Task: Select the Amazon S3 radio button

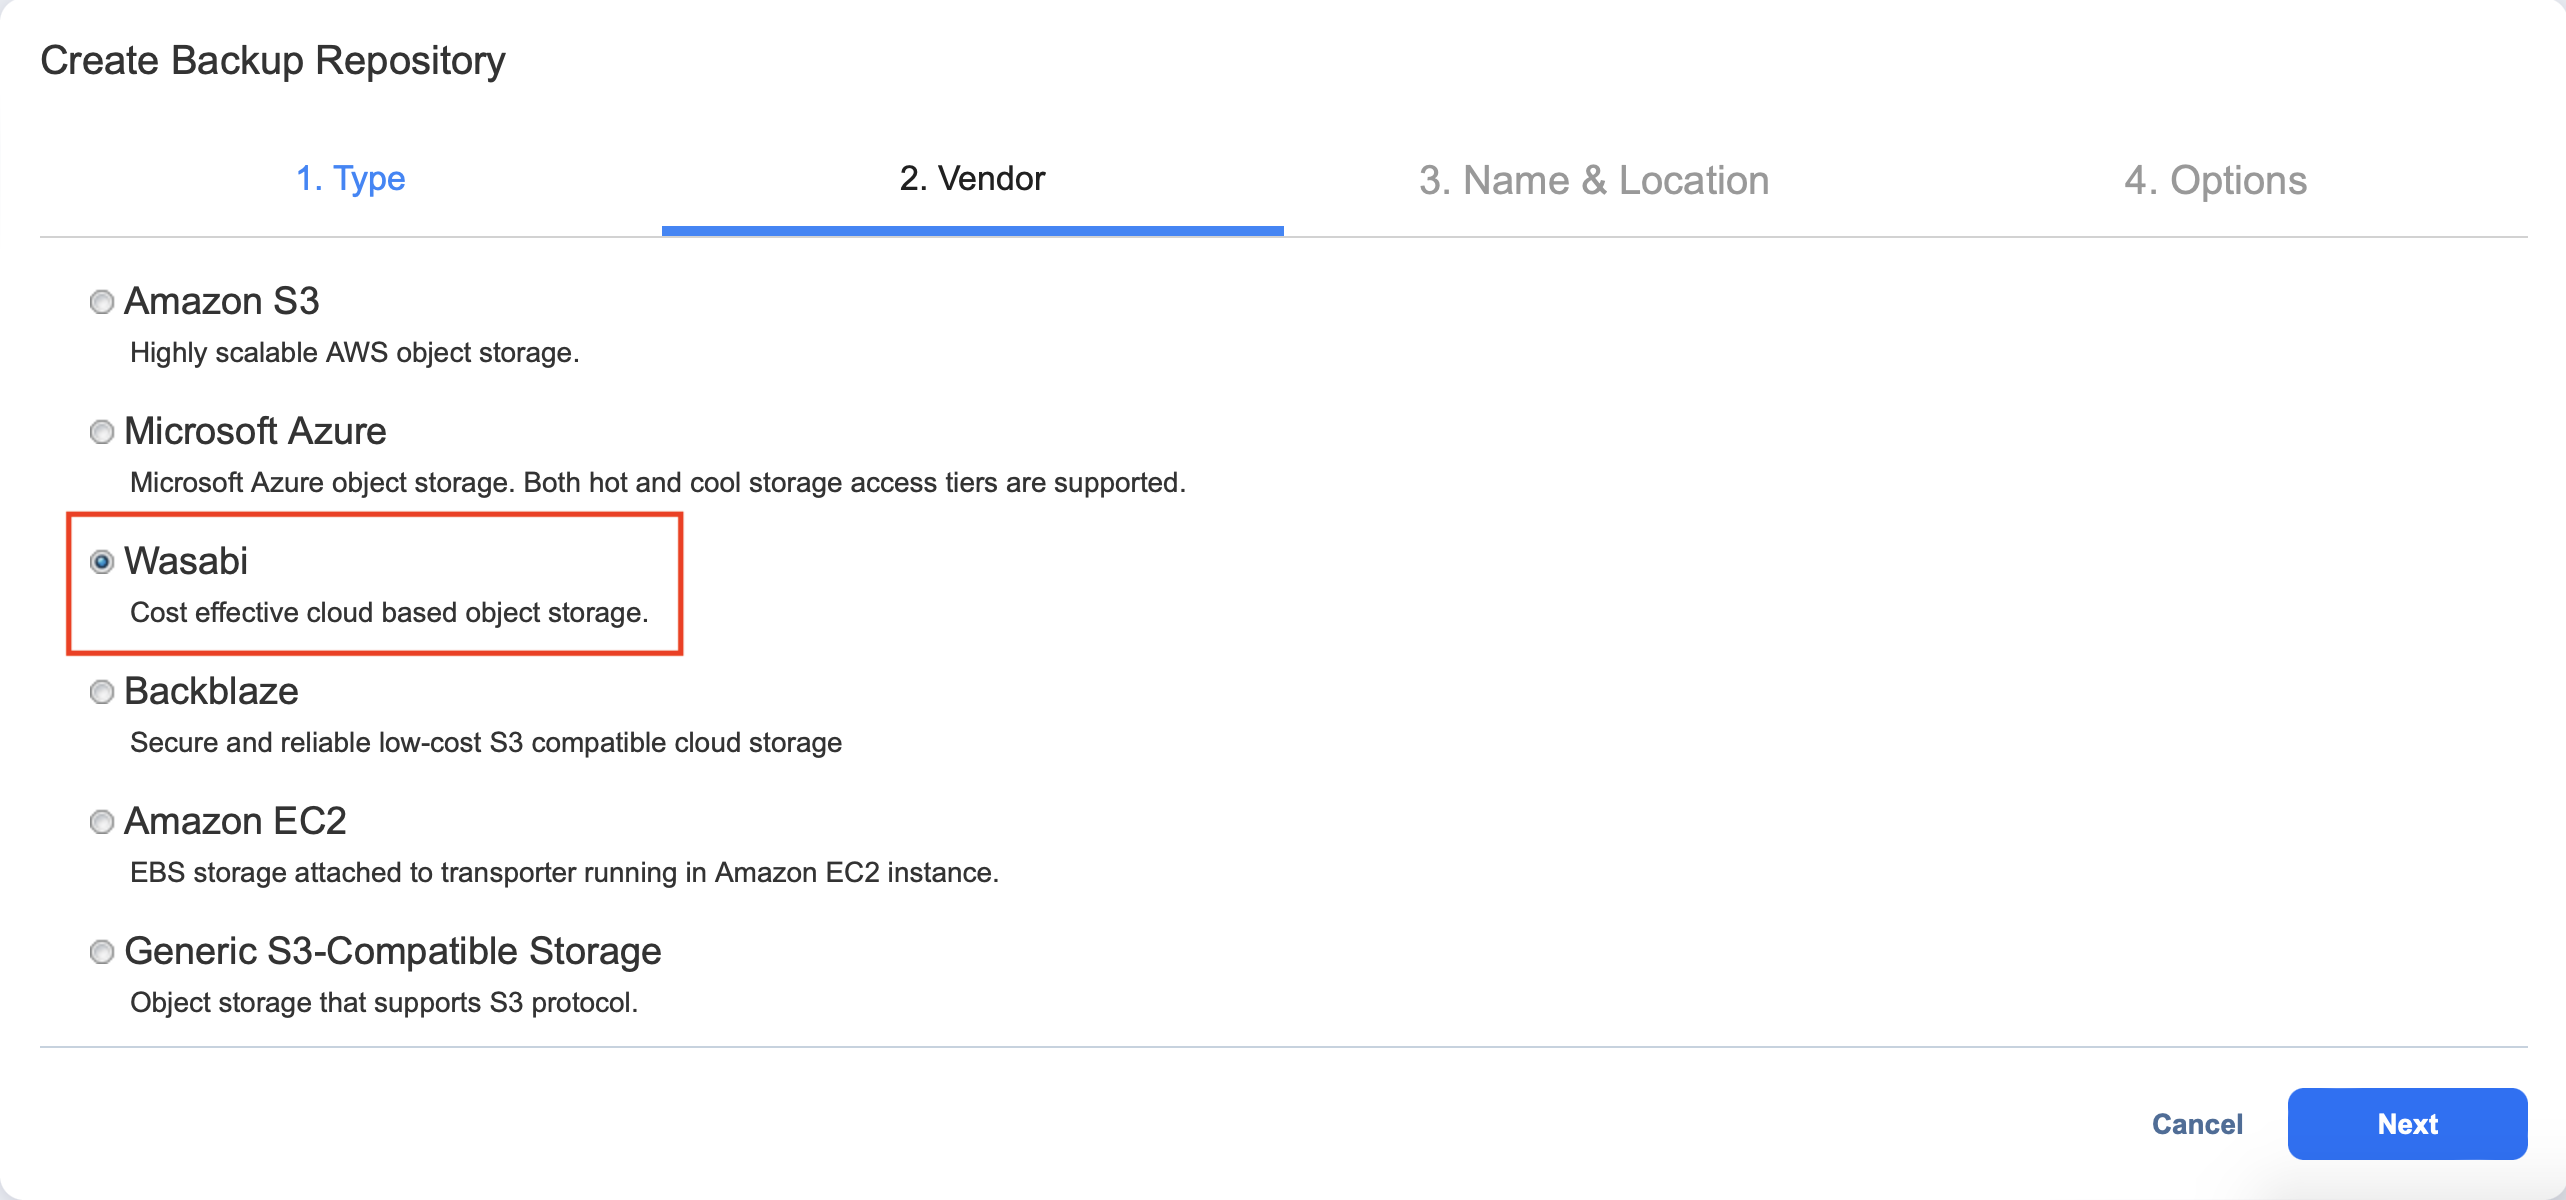Action: point(102,302)
